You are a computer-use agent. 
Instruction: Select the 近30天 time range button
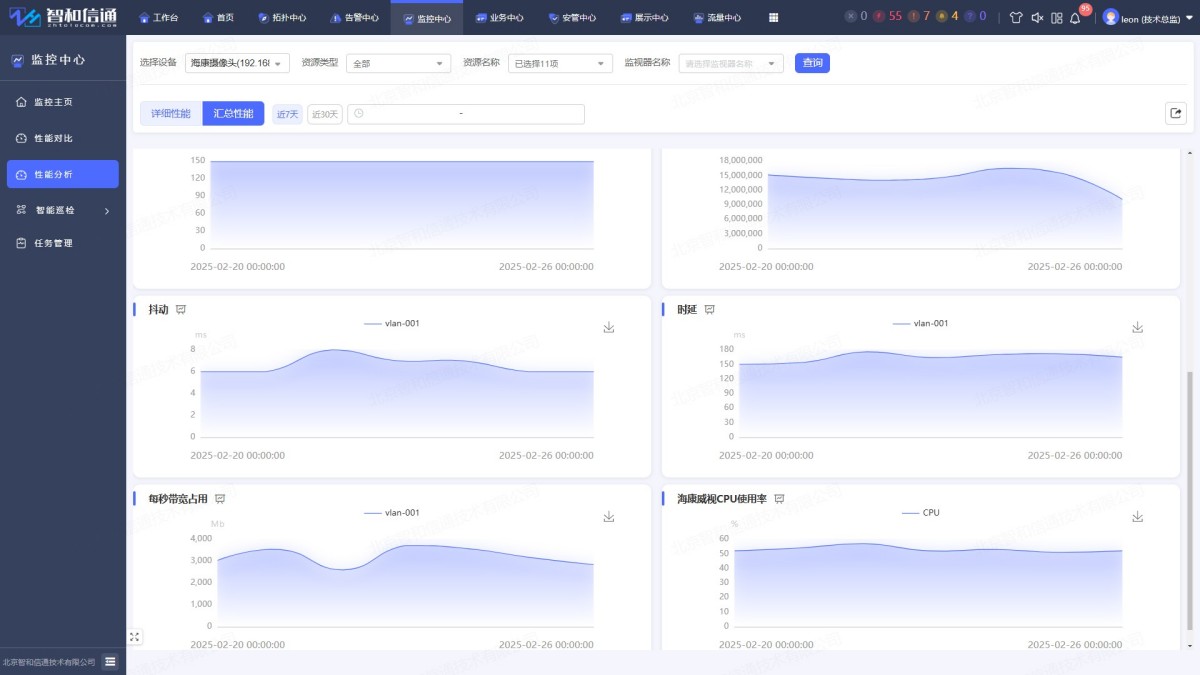[324, 114]
